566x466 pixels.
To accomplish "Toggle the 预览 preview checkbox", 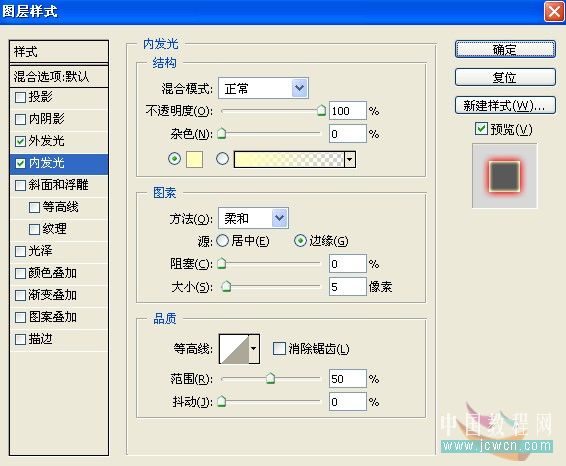I will point(481,129).
